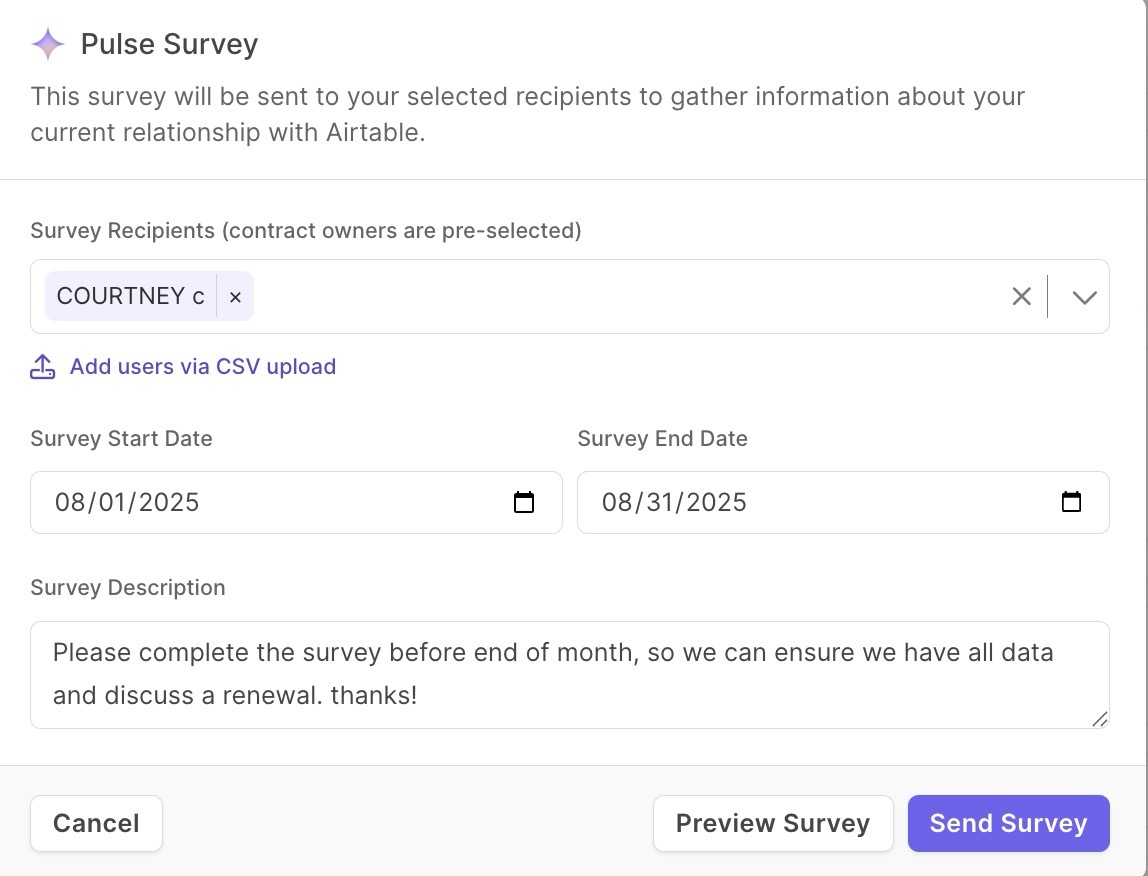This screenshot has width=1148, height=876.
Task: Send the survey with Send Survey
Action: click(x=1008, y=823)
